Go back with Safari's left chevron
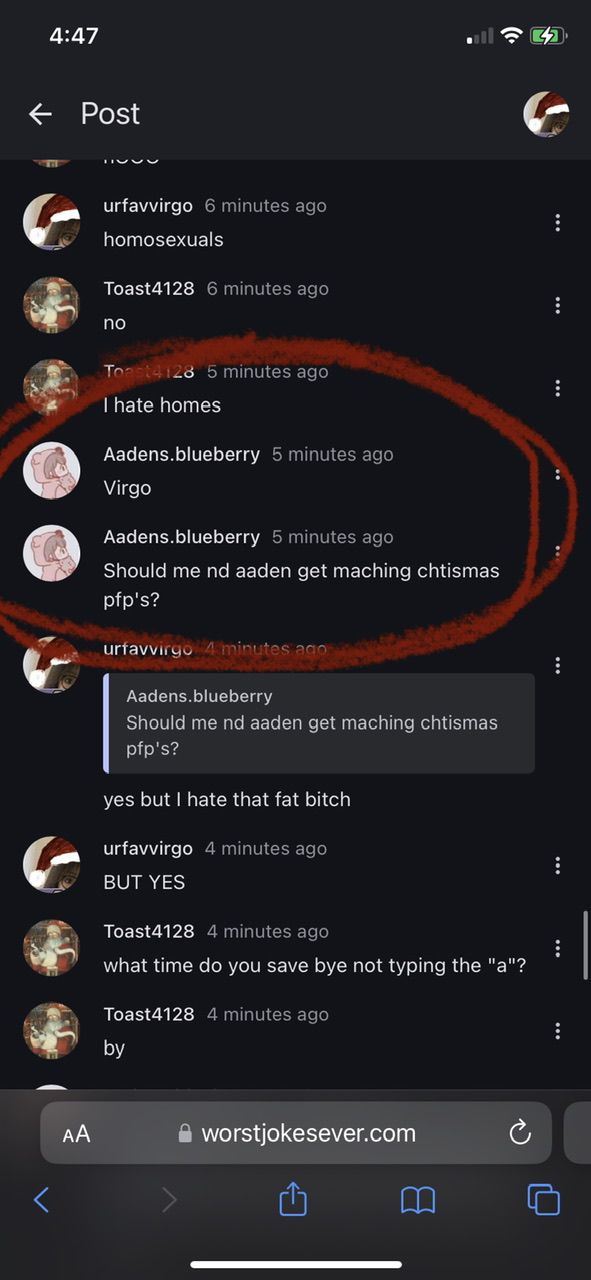 point(41,1199)
